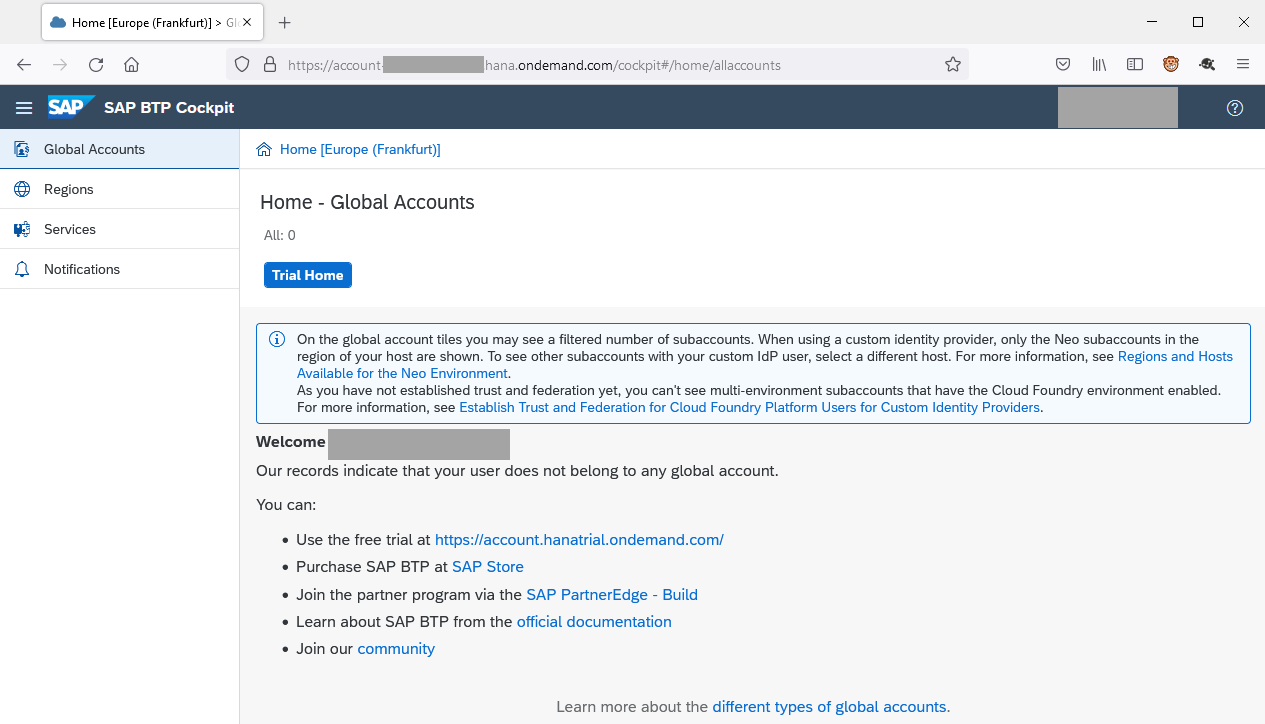This screenshot has width=1265, height=724.
Task: Toggle the browser sidebar icon
Action: (x=1135, y=64)
